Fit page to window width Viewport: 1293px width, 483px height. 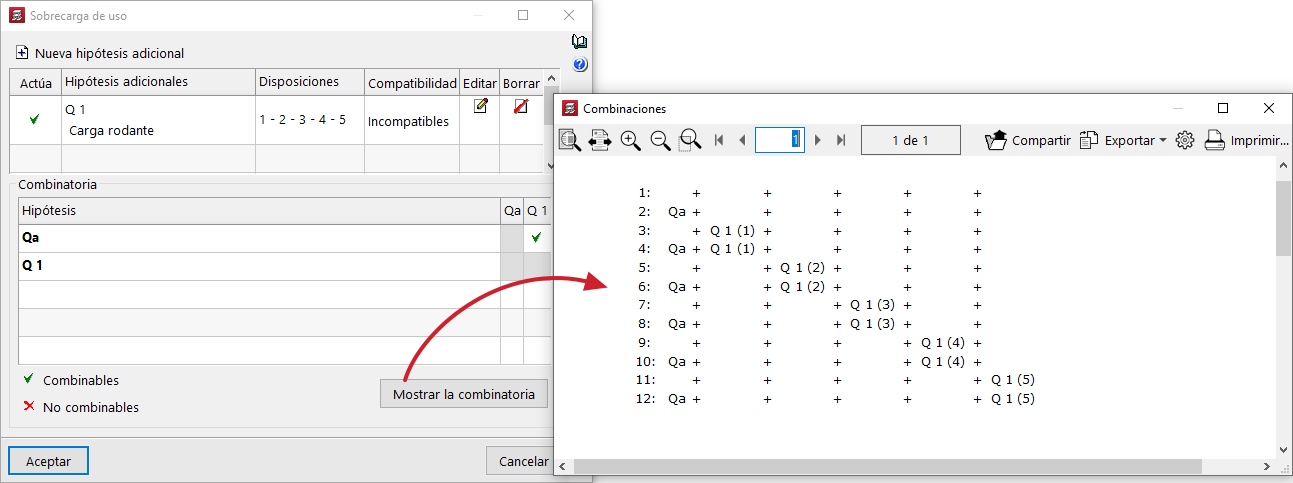point(600,141)
